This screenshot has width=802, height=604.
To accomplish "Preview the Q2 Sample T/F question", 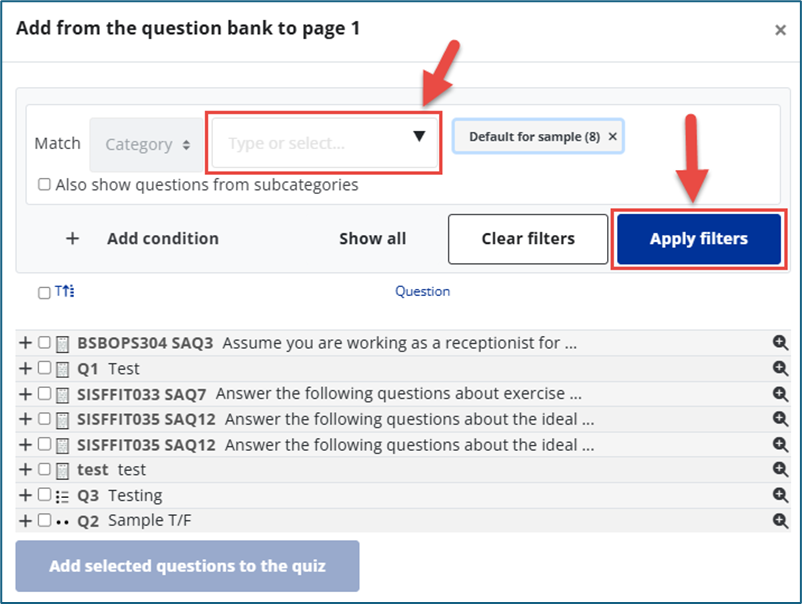I will click(x=781, y=520).
